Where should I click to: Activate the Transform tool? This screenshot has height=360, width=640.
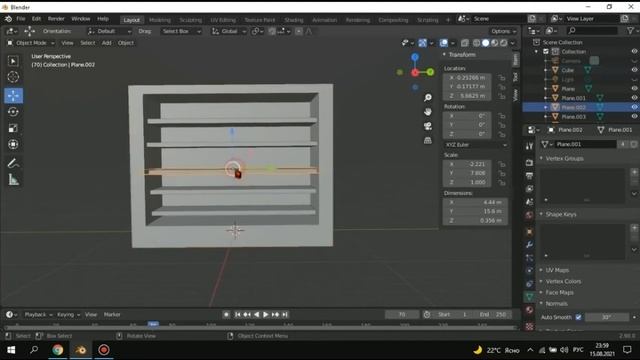pos(13,144)
